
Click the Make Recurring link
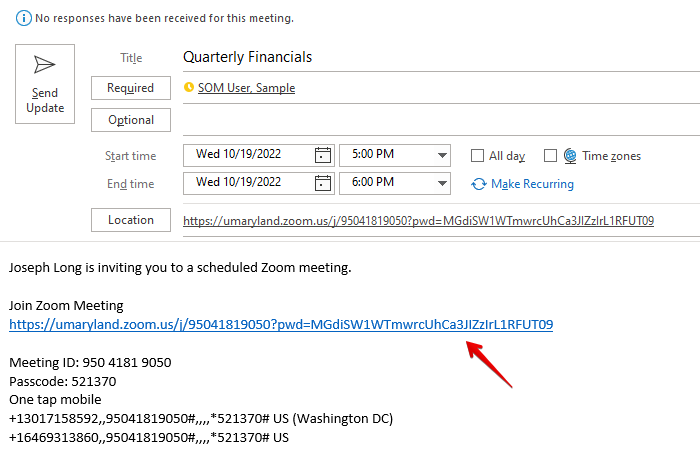coord(532,184)
